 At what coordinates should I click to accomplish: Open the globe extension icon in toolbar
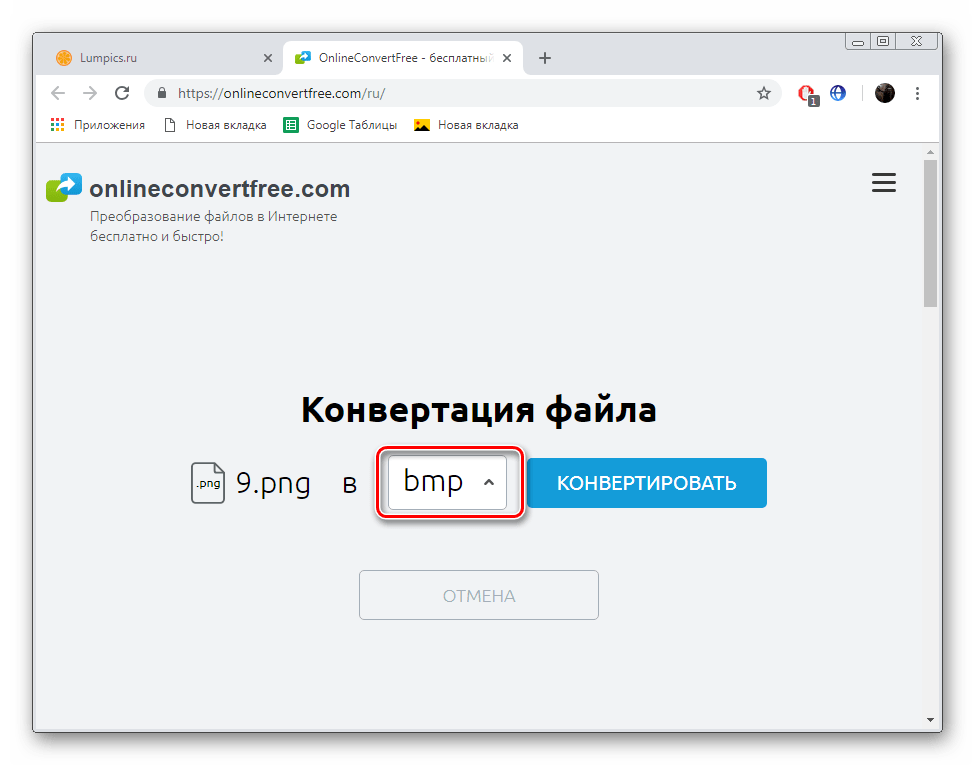(x=838, y=93)
